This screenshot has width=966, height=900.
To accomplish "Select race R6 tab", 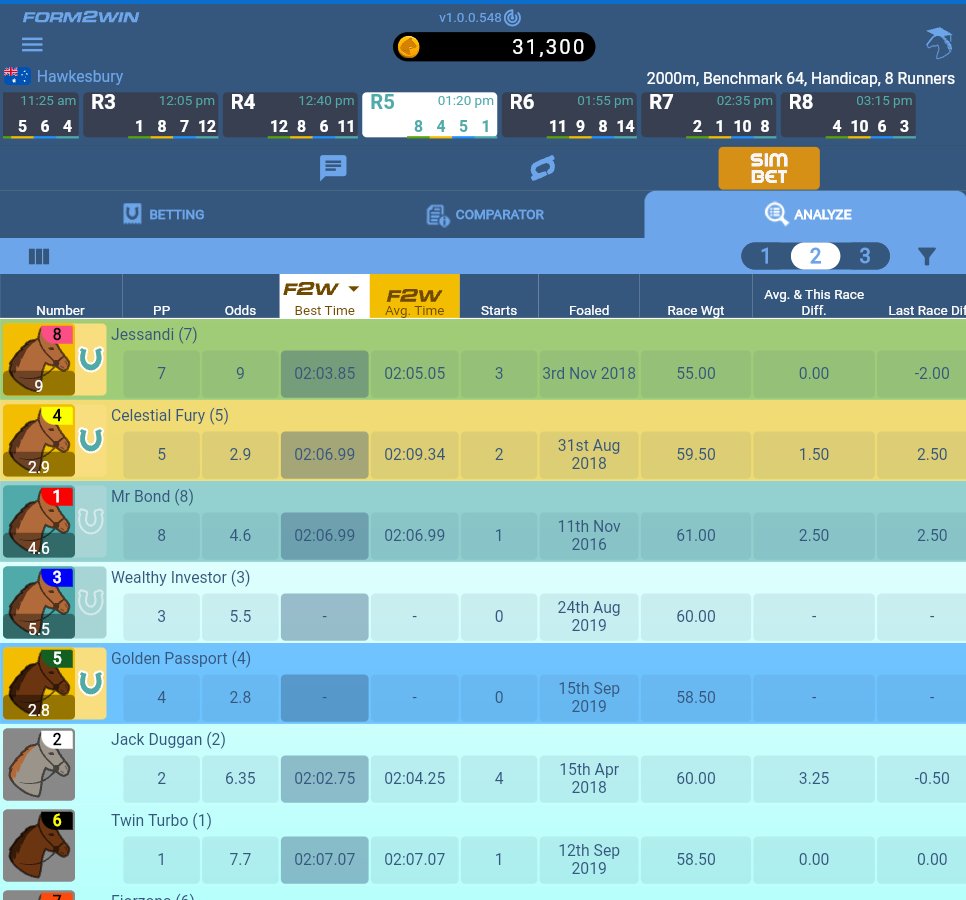I will point(569,115).
